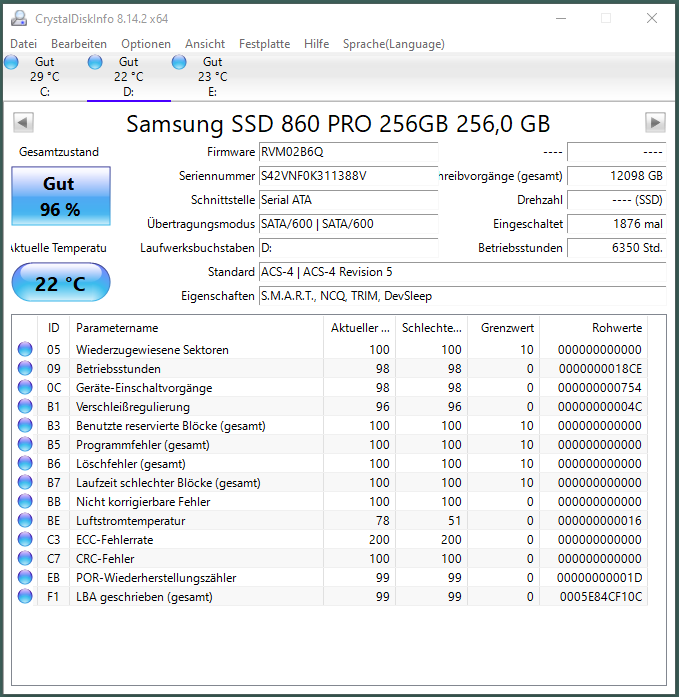Viewport: 679px width, 697px height.
Task: Click the Parametername column header
Action: tap(196, 328)
